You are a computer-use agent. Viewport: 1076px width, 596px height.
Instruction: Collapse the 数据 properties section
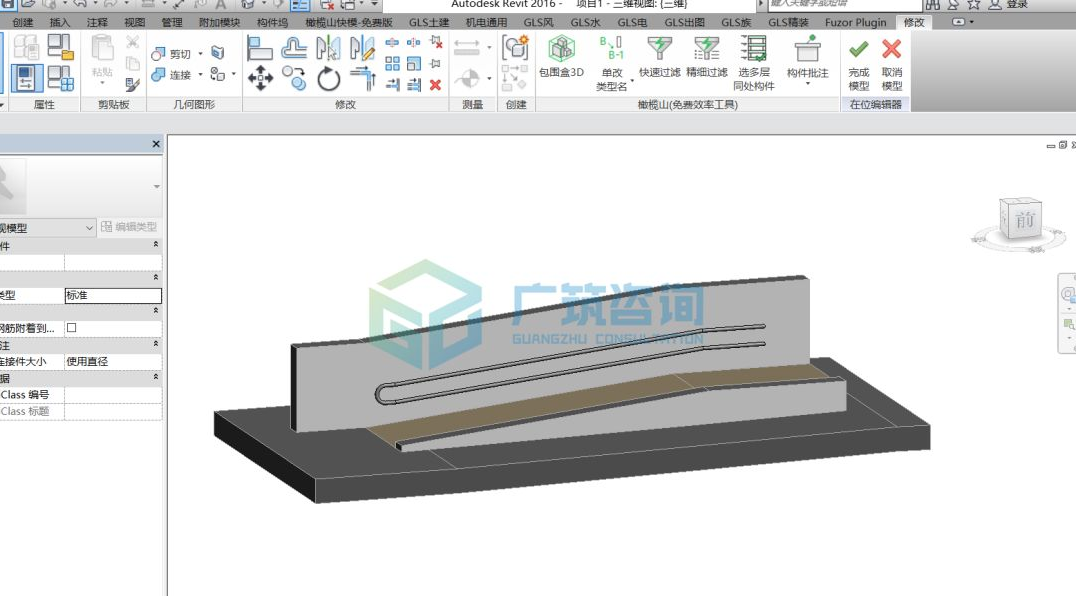click(155, 377)
